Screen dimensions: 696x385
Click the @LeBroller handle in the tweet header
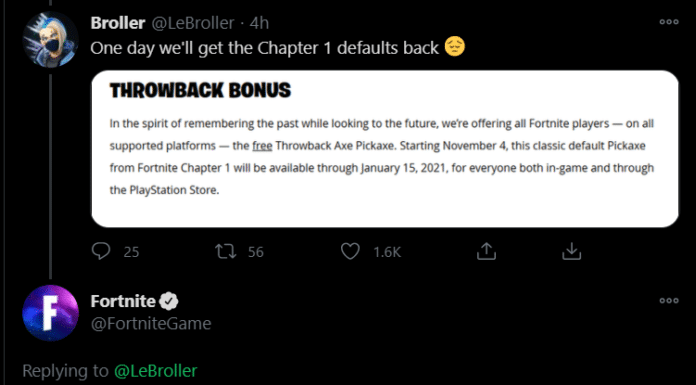(x=193, y=23)
